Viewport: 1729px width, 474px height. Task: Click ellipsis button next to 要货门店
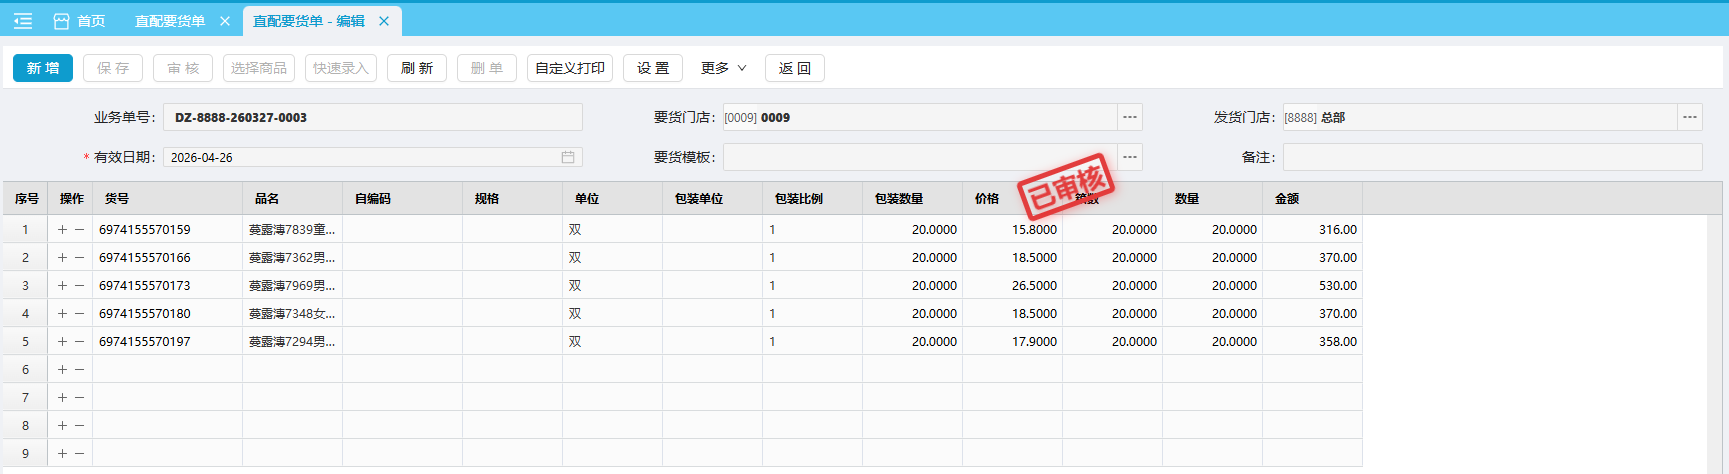(x=1130, y=117)
